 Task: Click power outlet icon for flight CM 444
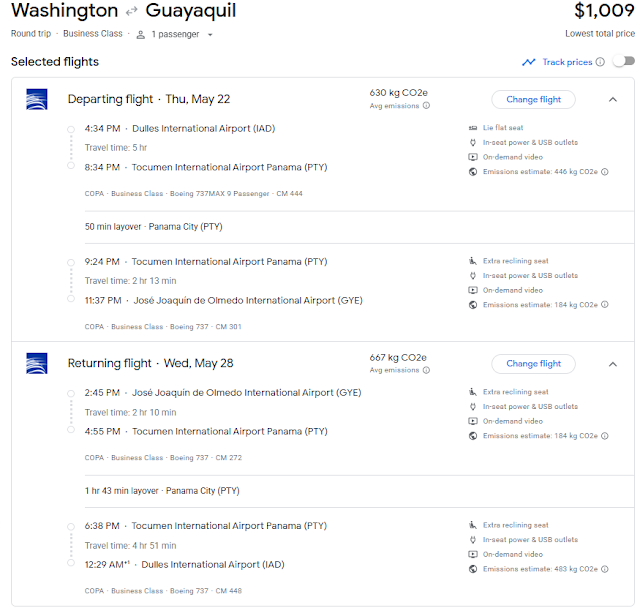(473, 142)
